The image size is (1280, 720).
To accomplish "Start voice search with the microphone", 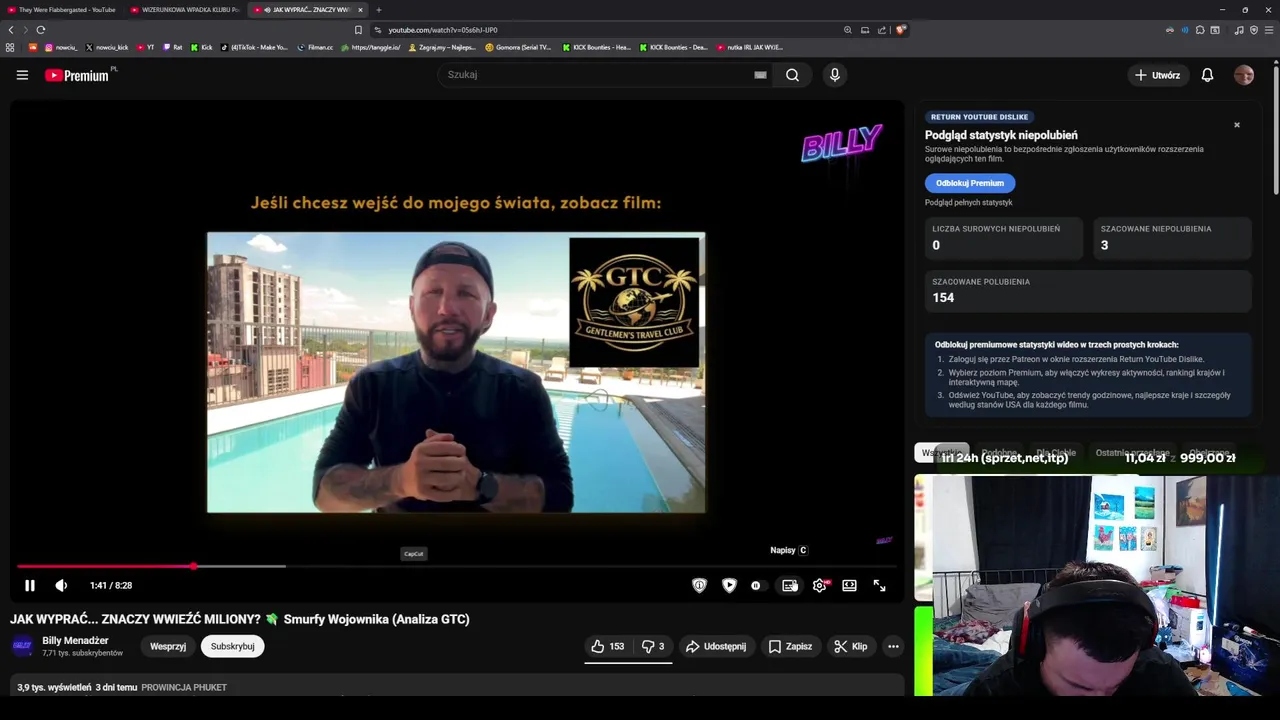I will 834,75.
